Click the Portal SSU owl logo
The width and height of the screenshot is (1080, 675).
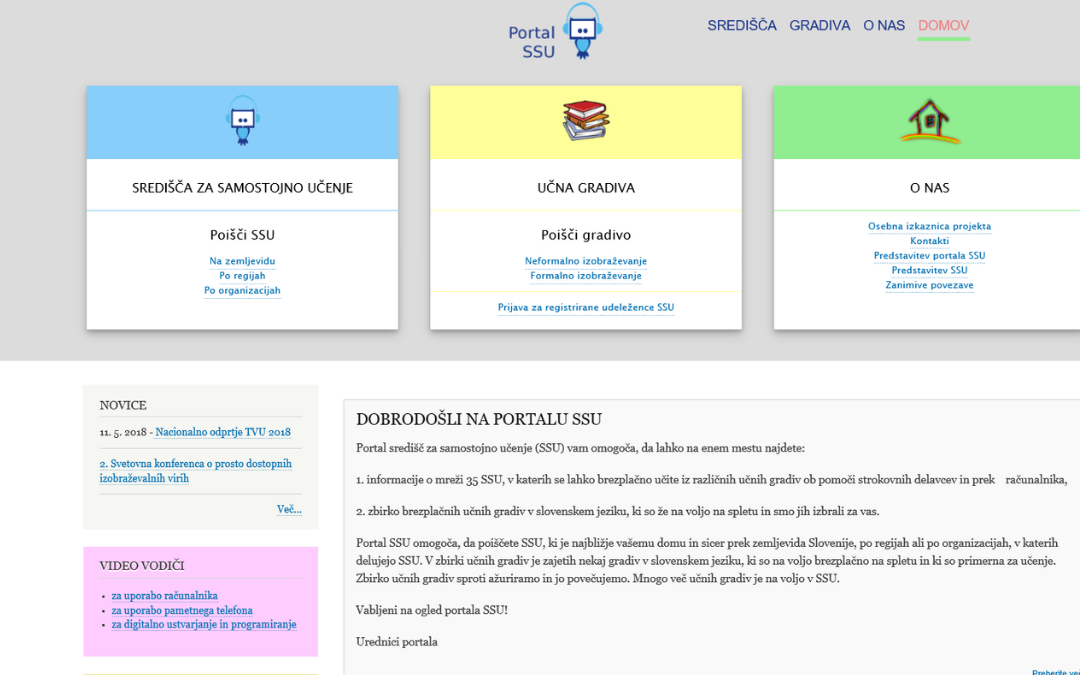click(581, 31)
